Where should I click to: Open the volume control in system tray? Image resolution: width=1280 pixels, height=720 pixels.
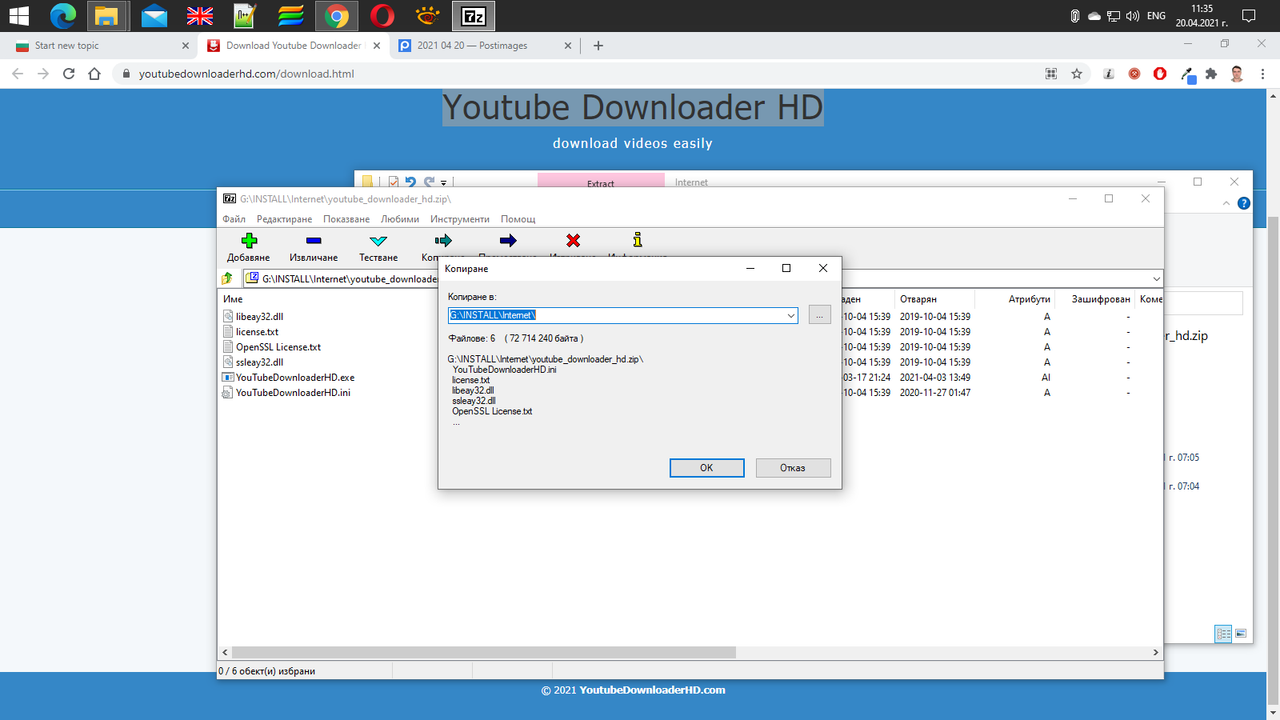point(1132,16)
